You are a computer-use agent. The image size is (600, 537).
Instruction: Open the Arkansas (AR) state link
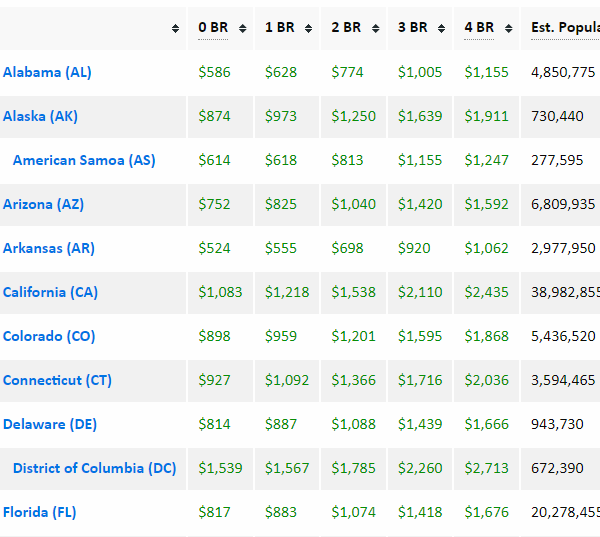coord(48,248)
